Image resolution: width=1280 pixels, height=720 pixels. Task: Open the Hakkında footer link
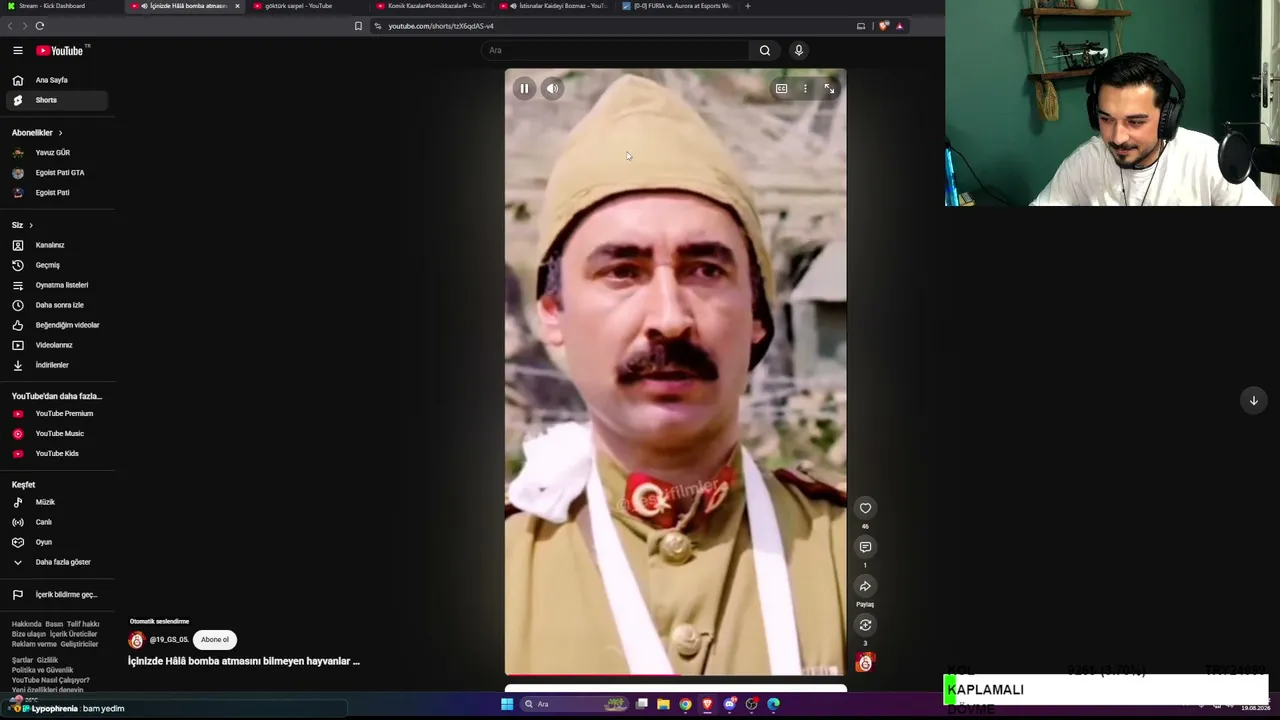tap(25, 624)
